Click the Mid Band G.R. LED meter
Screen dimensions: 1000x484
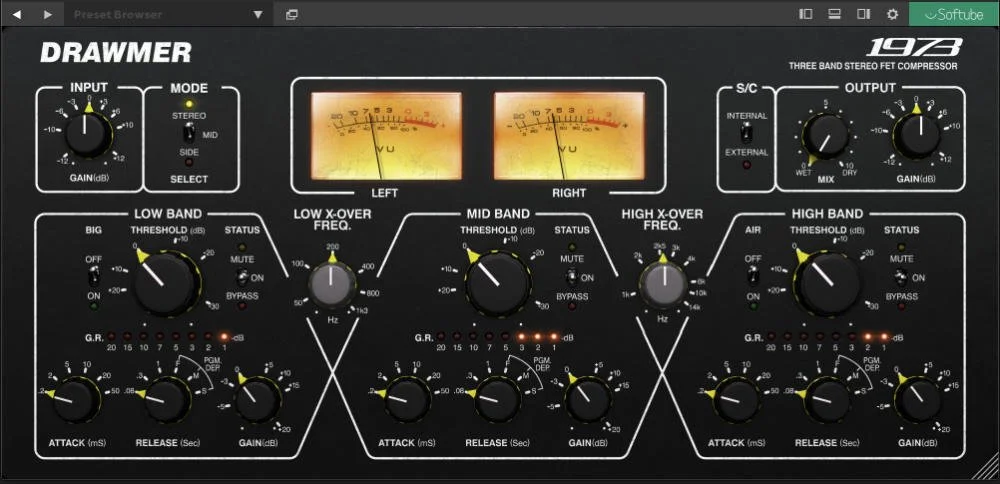(x=497, y=336)
